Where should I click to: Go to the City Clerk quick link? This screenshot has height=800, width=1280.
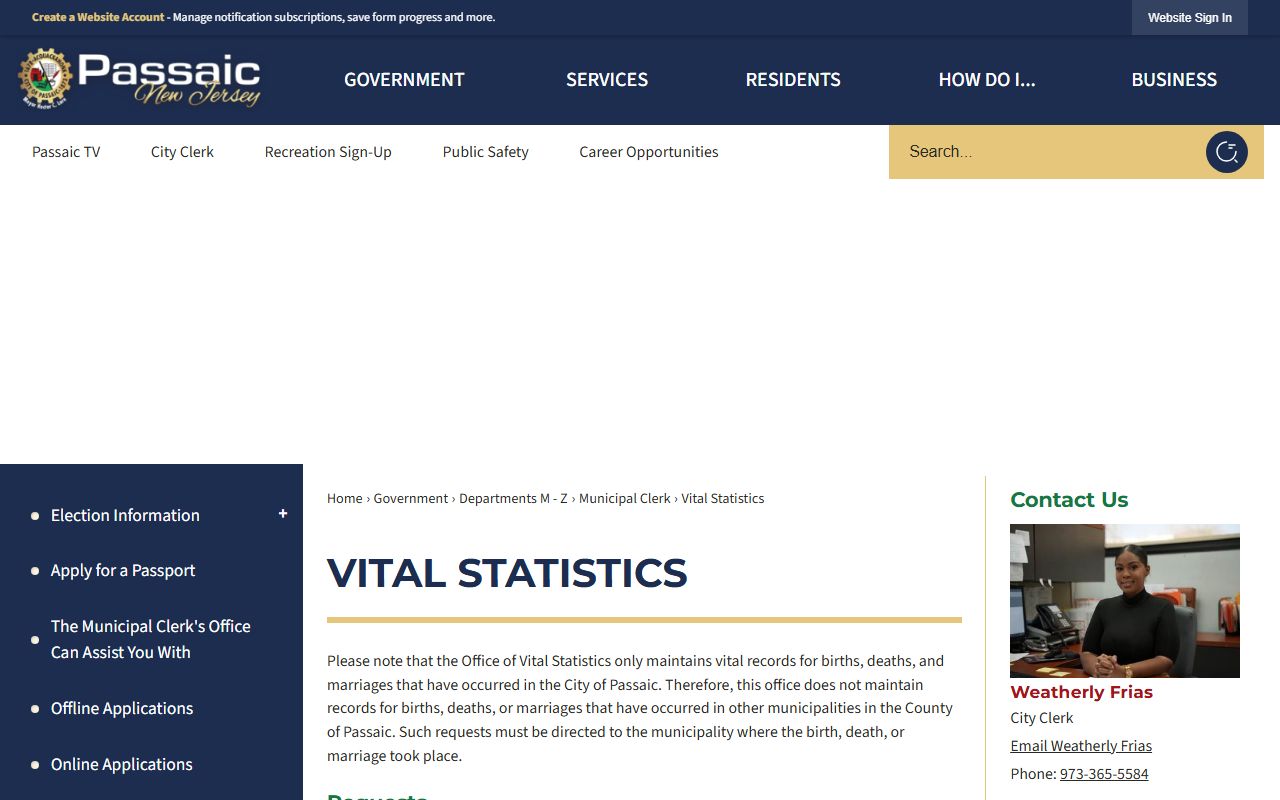point(182,152)
